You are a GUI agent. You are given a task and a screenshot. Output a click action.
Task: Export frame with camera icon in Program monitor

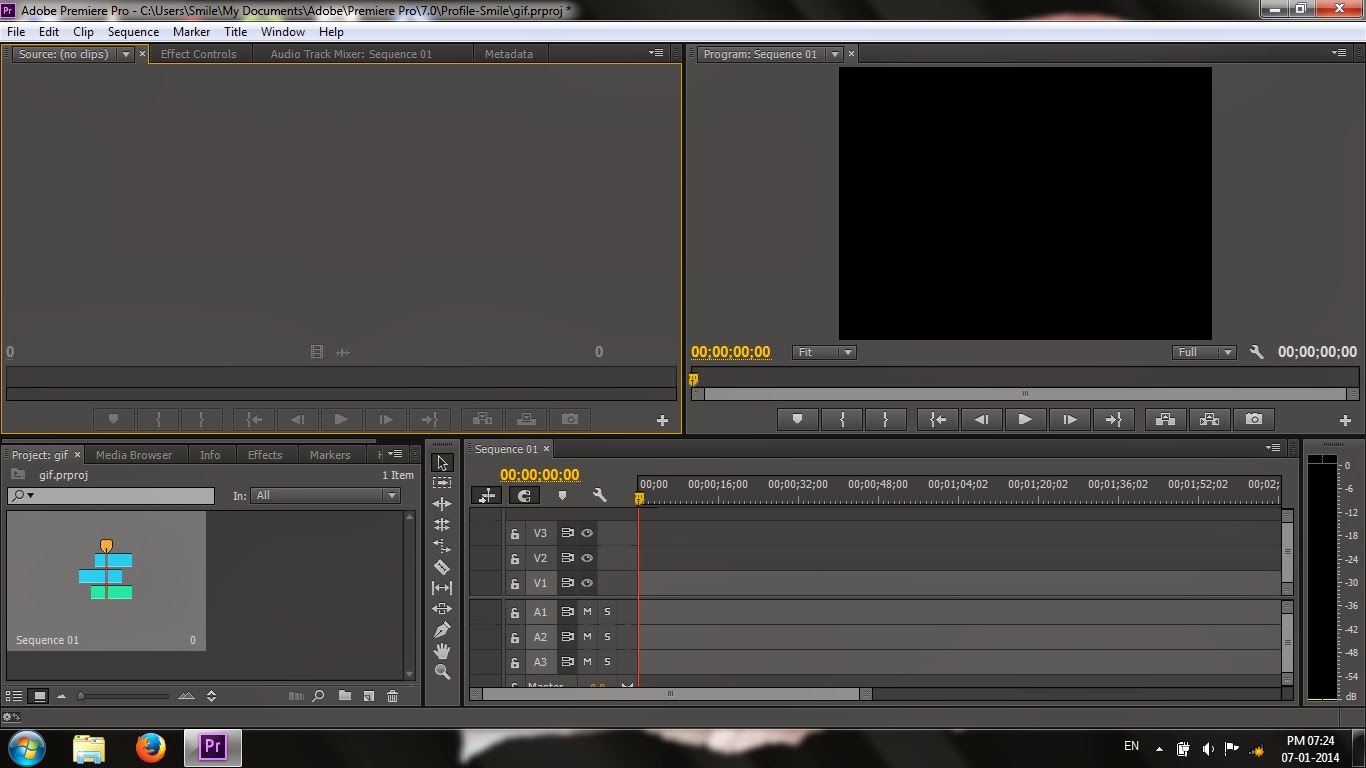[x=1254, y=420]
